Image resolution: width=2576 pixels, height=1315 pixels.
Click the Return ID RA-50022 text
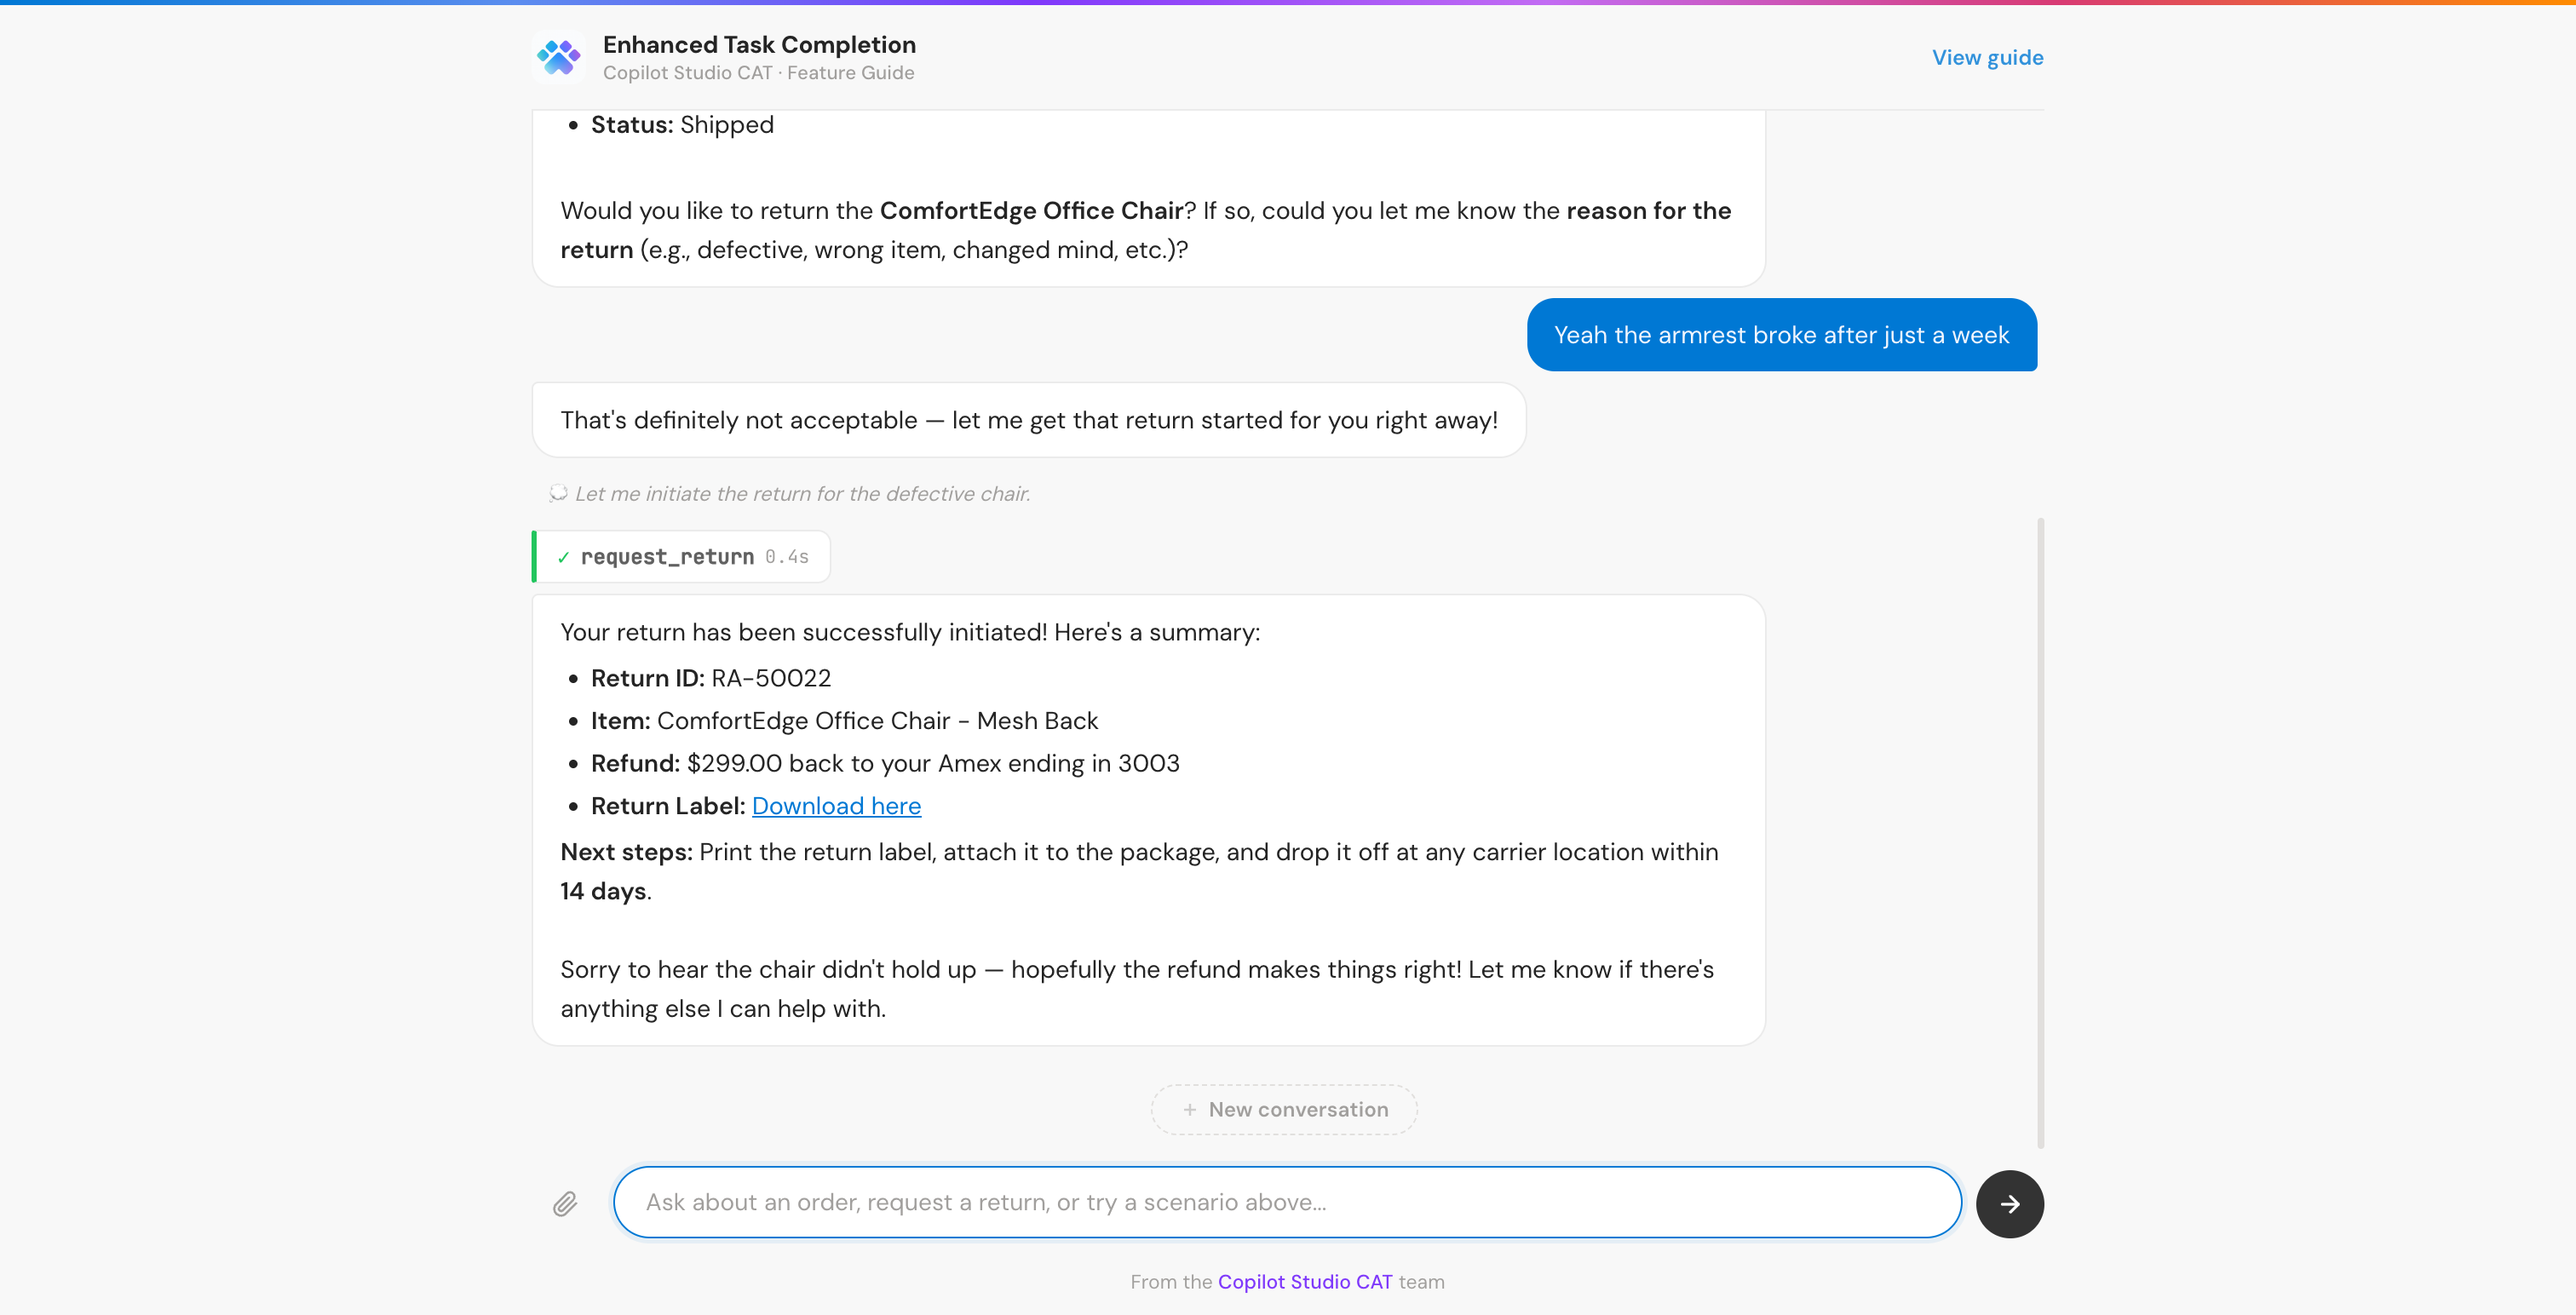click(711, 677)
